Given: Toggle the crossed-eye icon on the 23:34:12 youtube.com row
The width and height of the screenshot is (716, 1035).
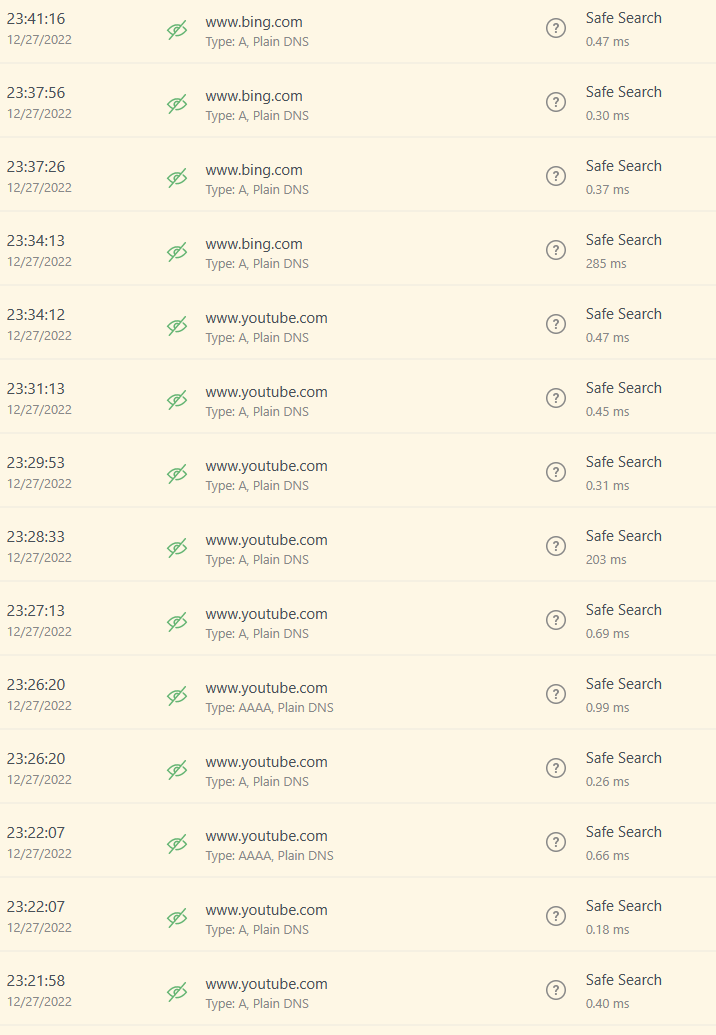Looking at the screenshot, I should (x=177, y=325).
